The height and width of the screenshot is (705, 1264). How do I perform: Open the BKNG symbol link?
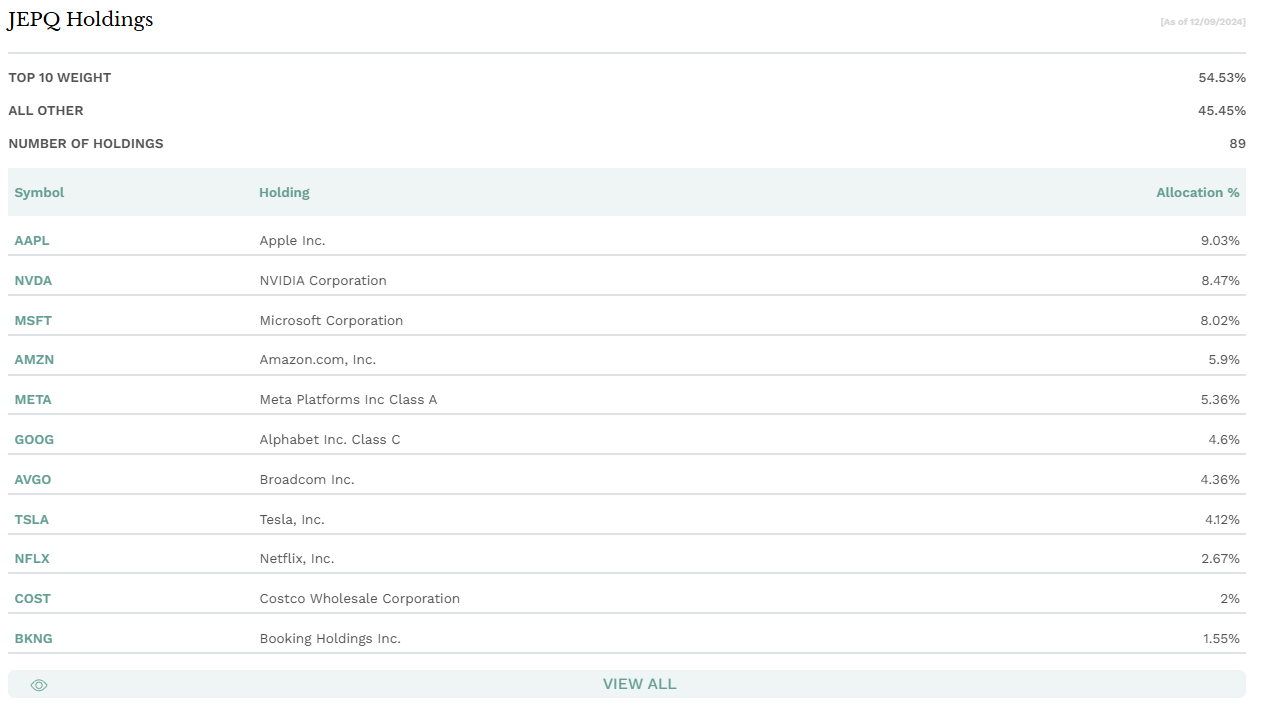click(33, 639)
